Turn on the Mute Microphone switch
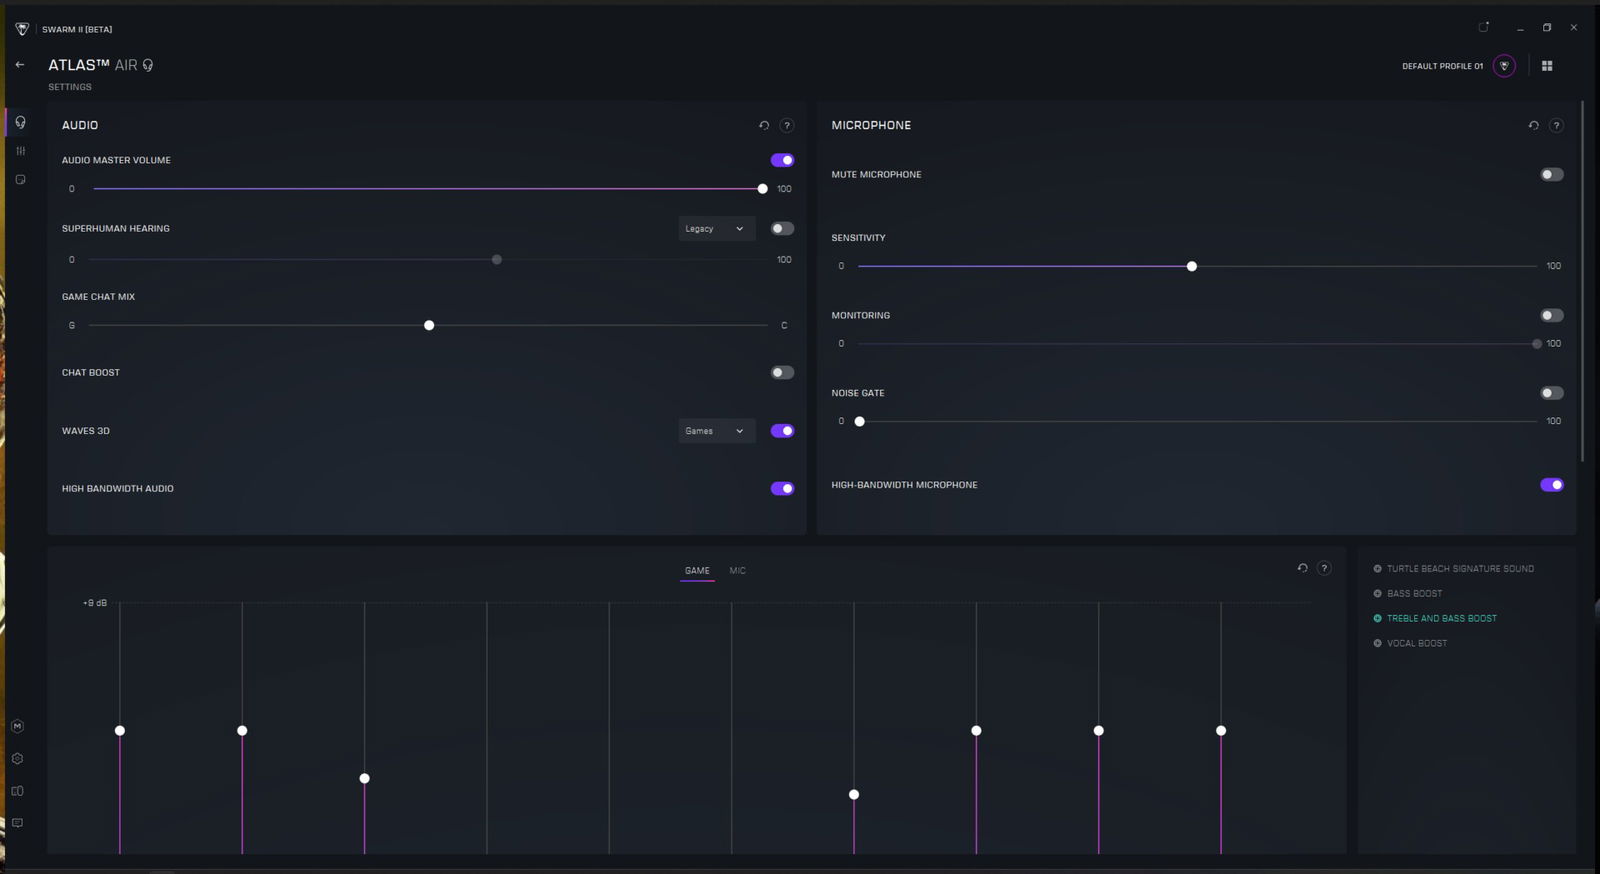The width and height of the screenshot is (1600, 874). point(1551,175)
